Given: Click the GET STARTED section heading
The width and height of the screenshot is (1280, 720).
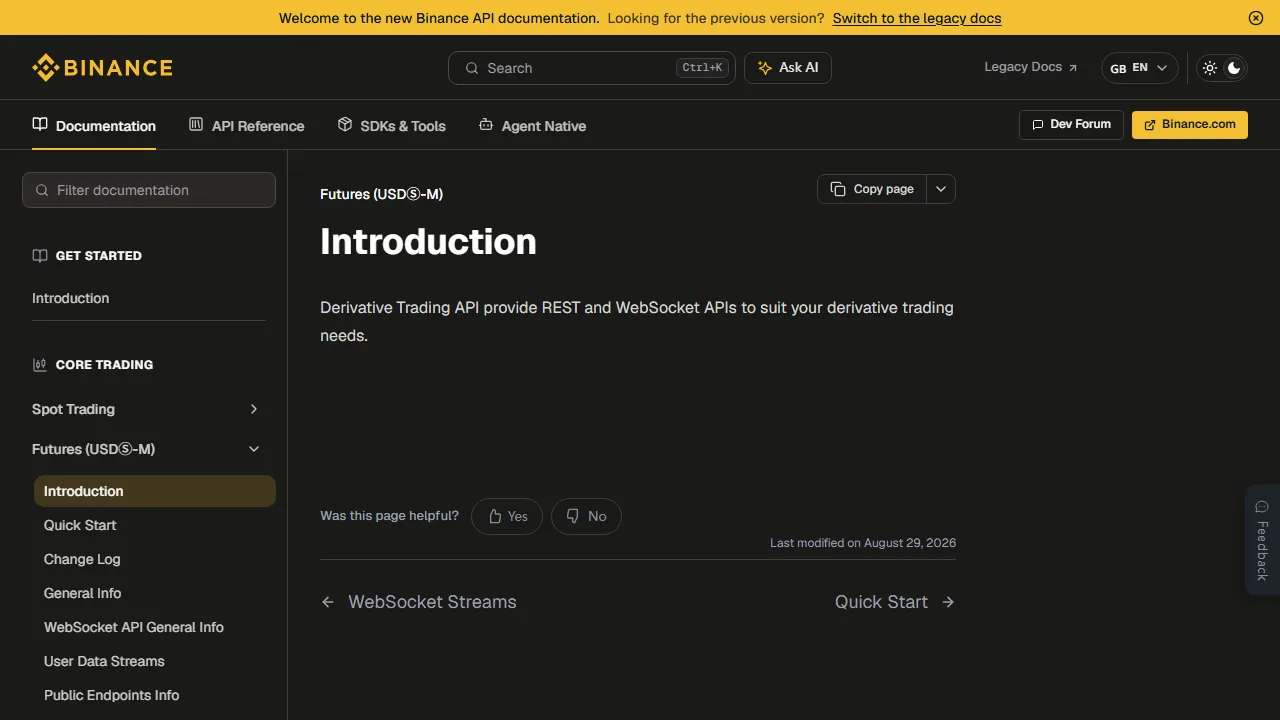Looking at the screenshot, I should (x=98, y=256).
